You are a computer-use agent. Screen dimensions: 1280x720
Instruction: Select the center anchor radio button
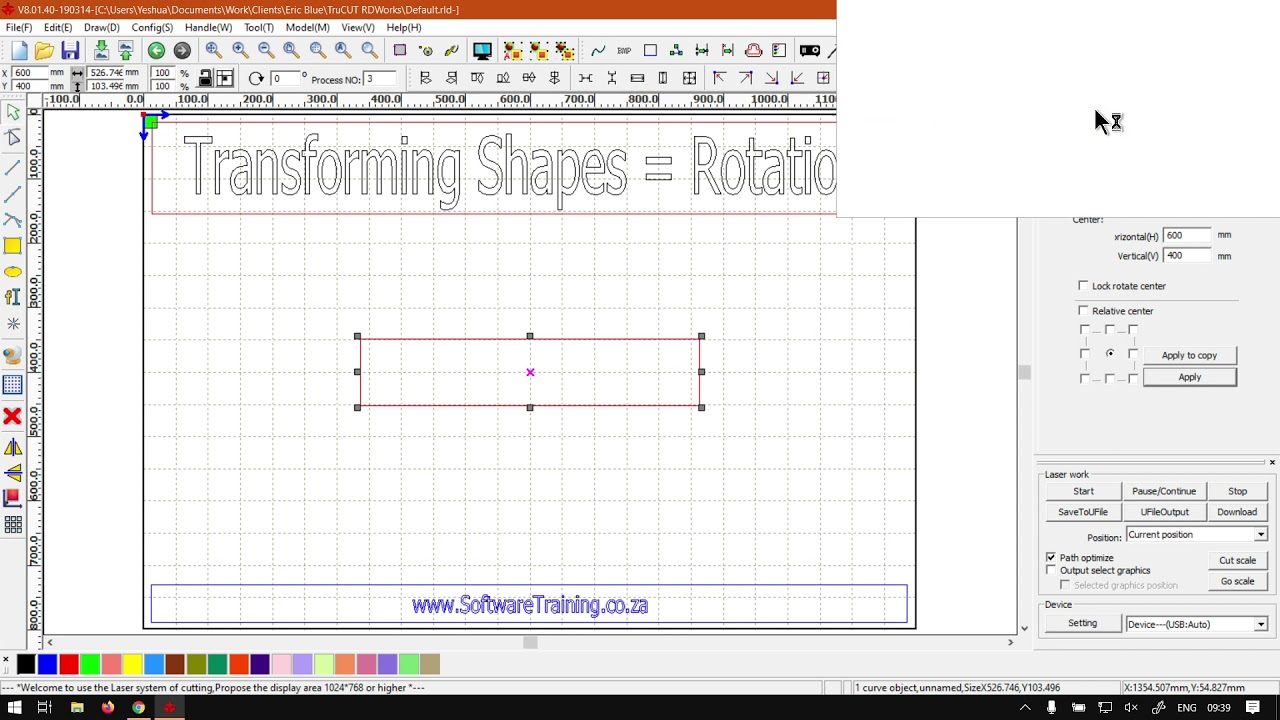[x=1110, y=353]
